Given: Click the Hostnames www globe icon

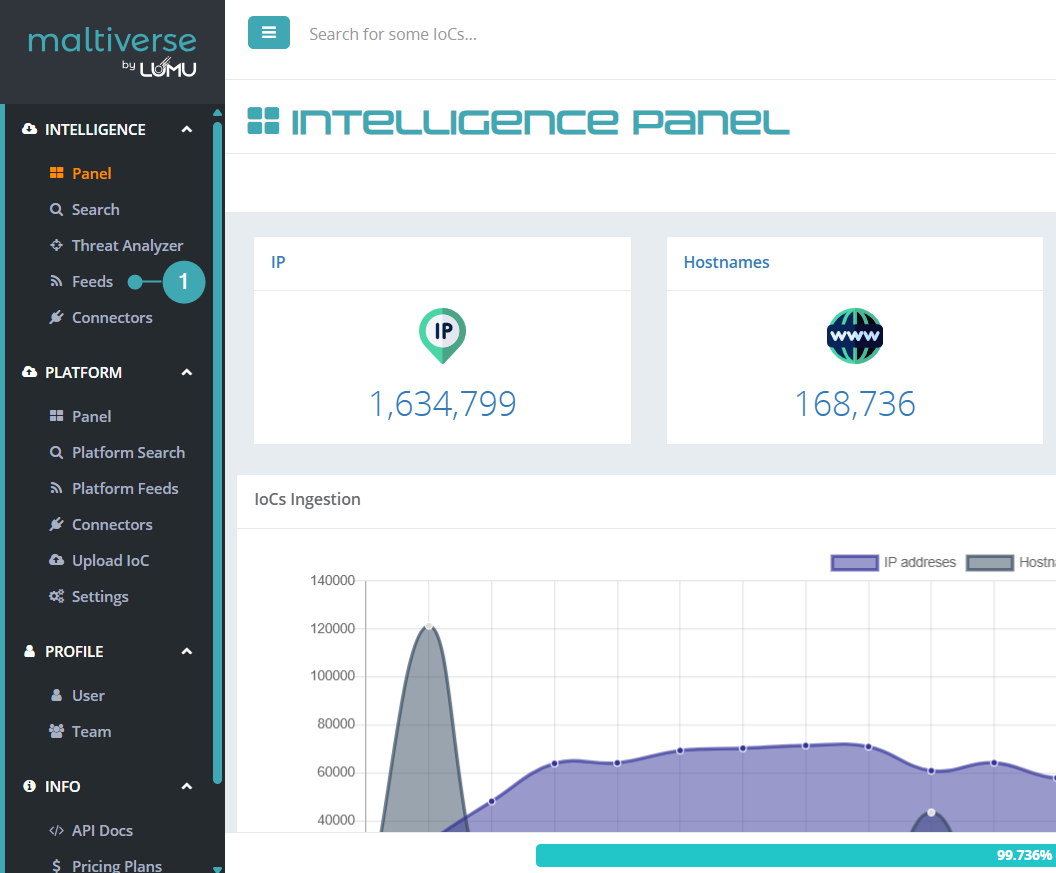Looking at the screenshot, I should click(x=855, y=335).
